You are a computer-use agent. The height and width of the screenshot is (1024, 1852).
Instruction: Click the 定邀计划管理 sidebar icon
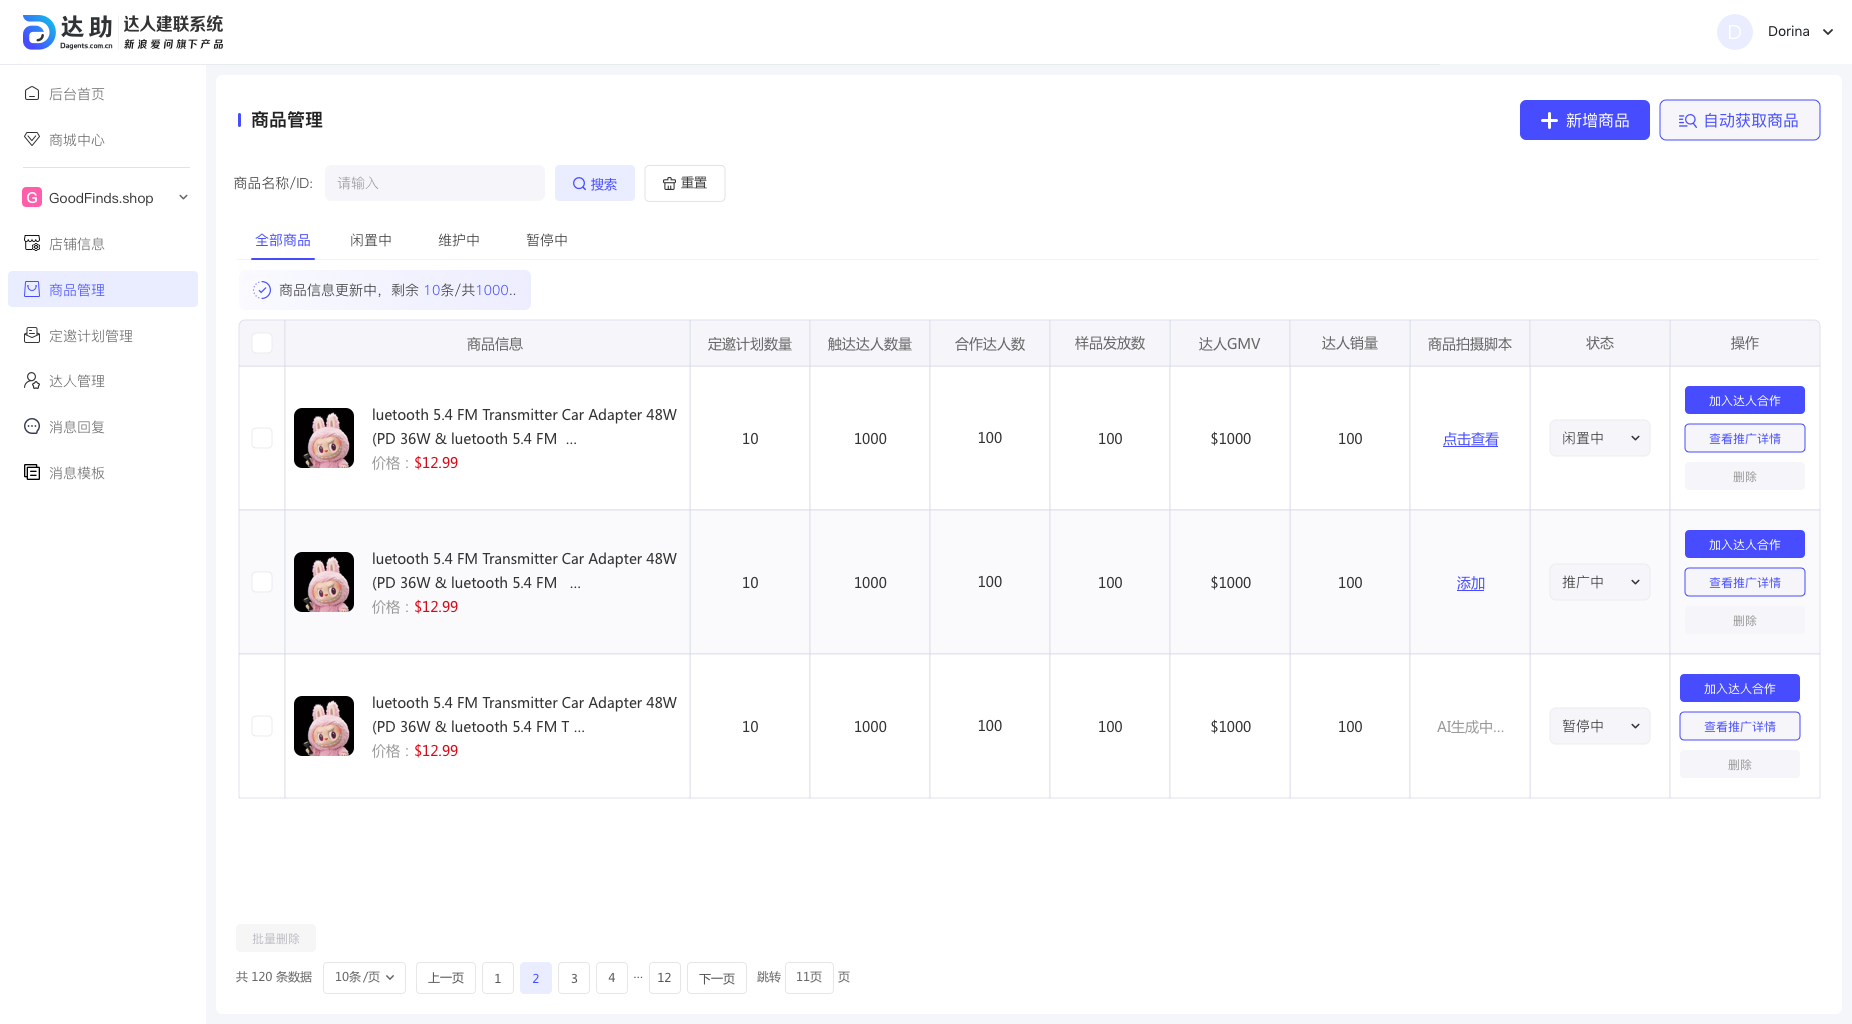tap(32, 336)
